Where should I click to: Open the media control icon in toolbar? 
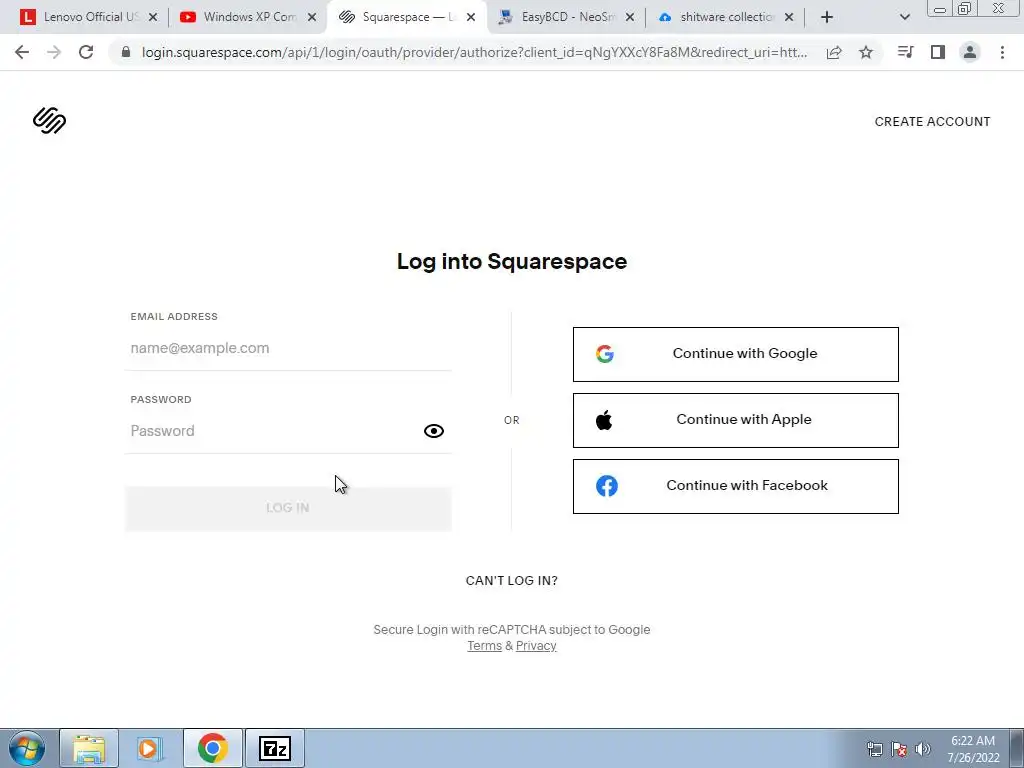(905, 52)
